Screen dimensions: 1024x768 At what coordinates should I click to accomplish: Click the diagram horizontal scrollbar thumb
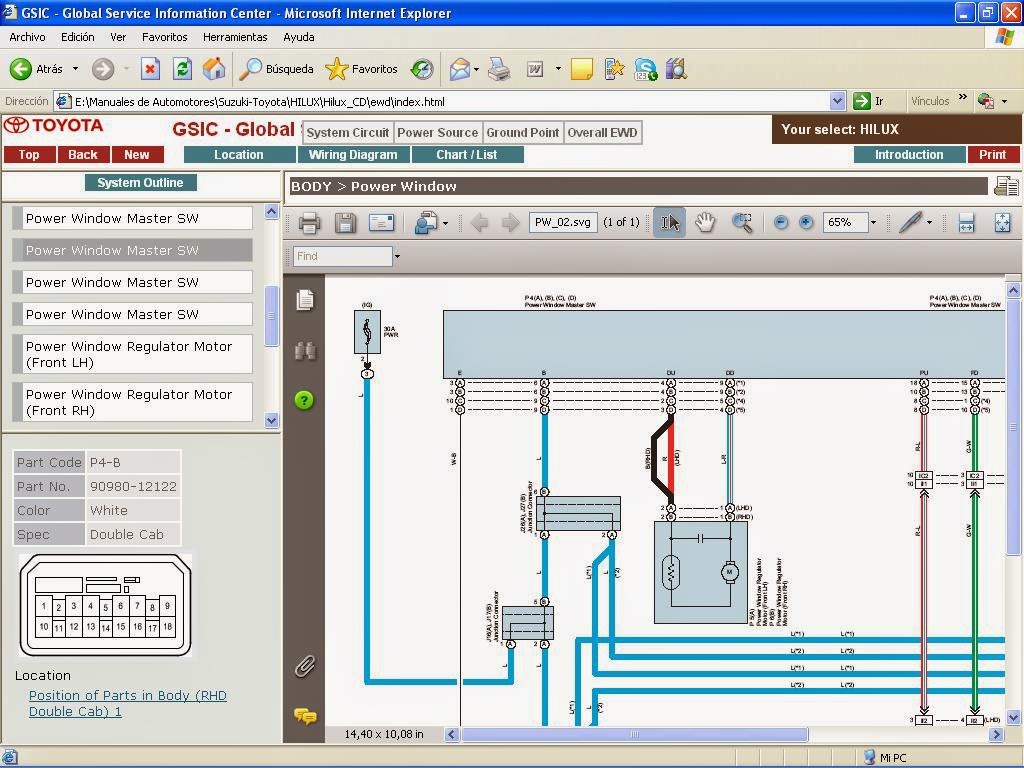click(x=634, y=734)
